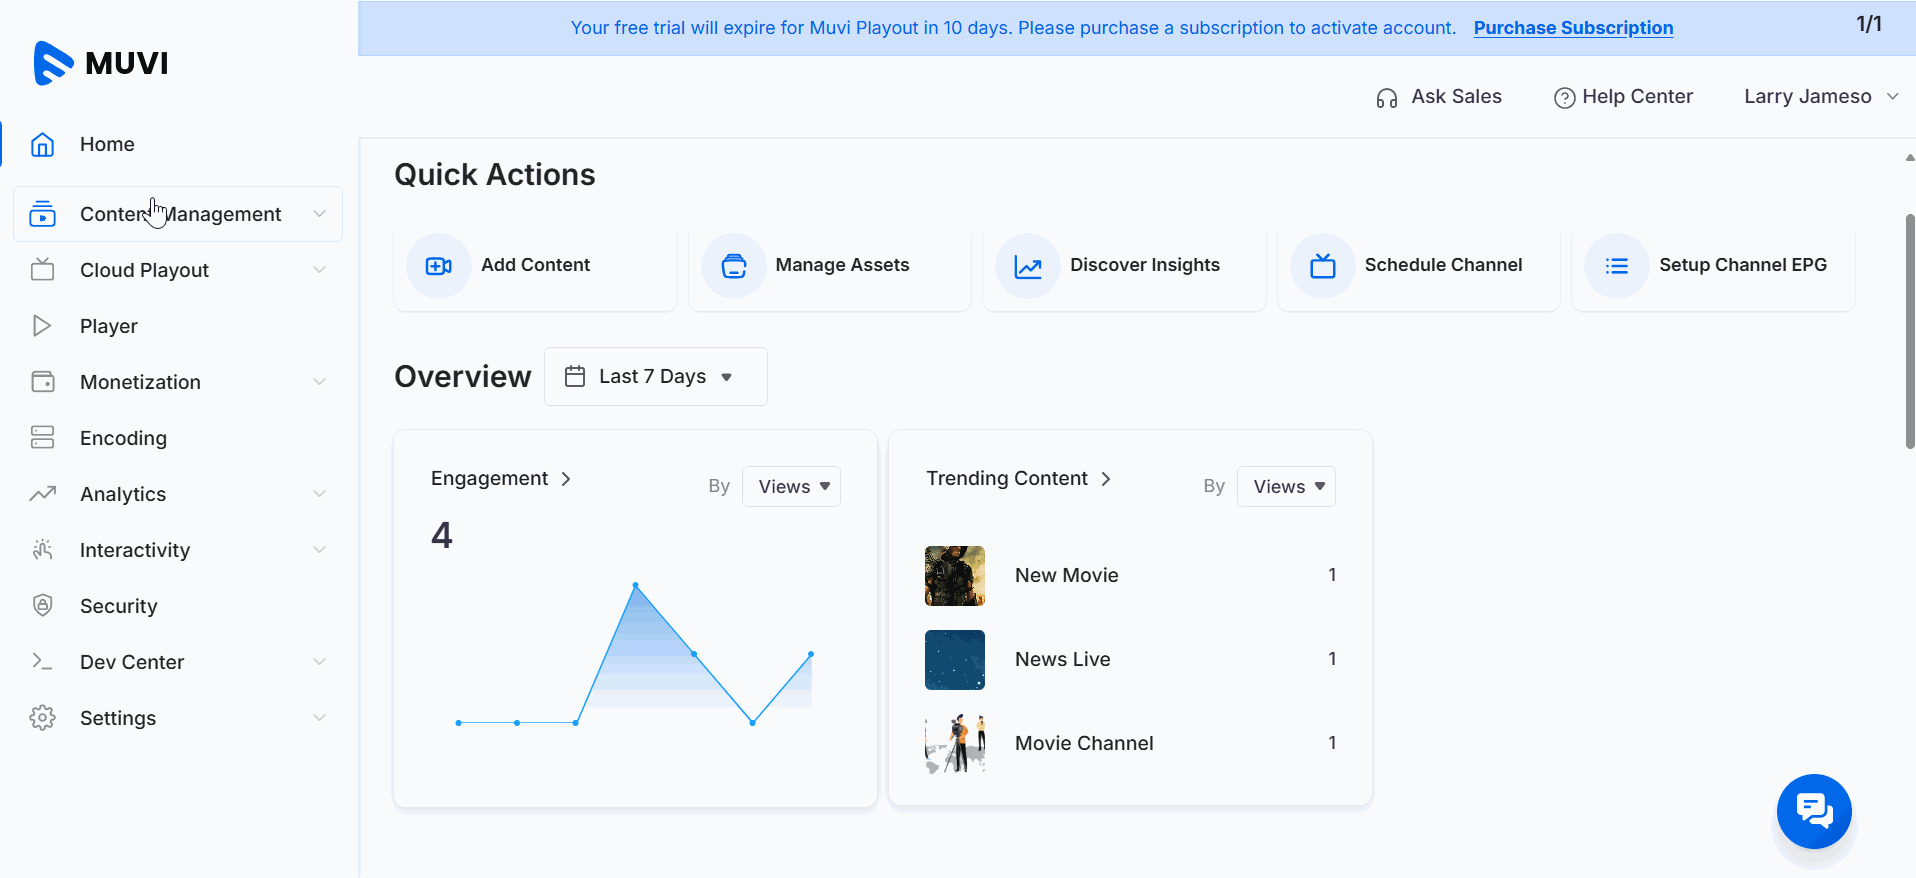This screenshot has height=878, width=1916.
Task: Click the Encoding icon in sidebar
Action: click(42, 438)
